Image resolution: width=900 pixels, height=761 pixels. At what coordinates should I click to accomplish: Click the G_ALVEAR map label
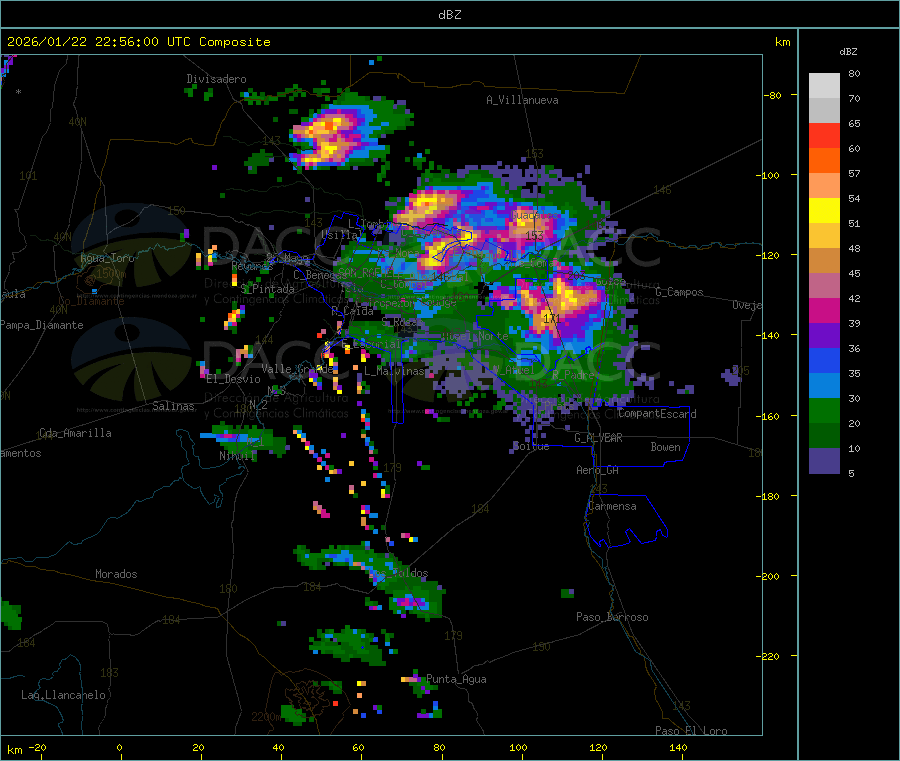(x=599, y=438)
